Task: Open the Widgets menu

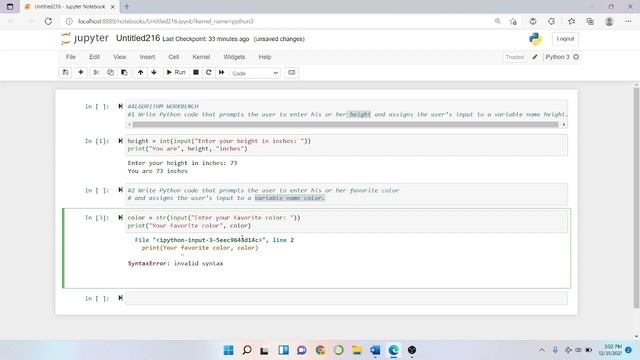Action: tap(234, 57)
